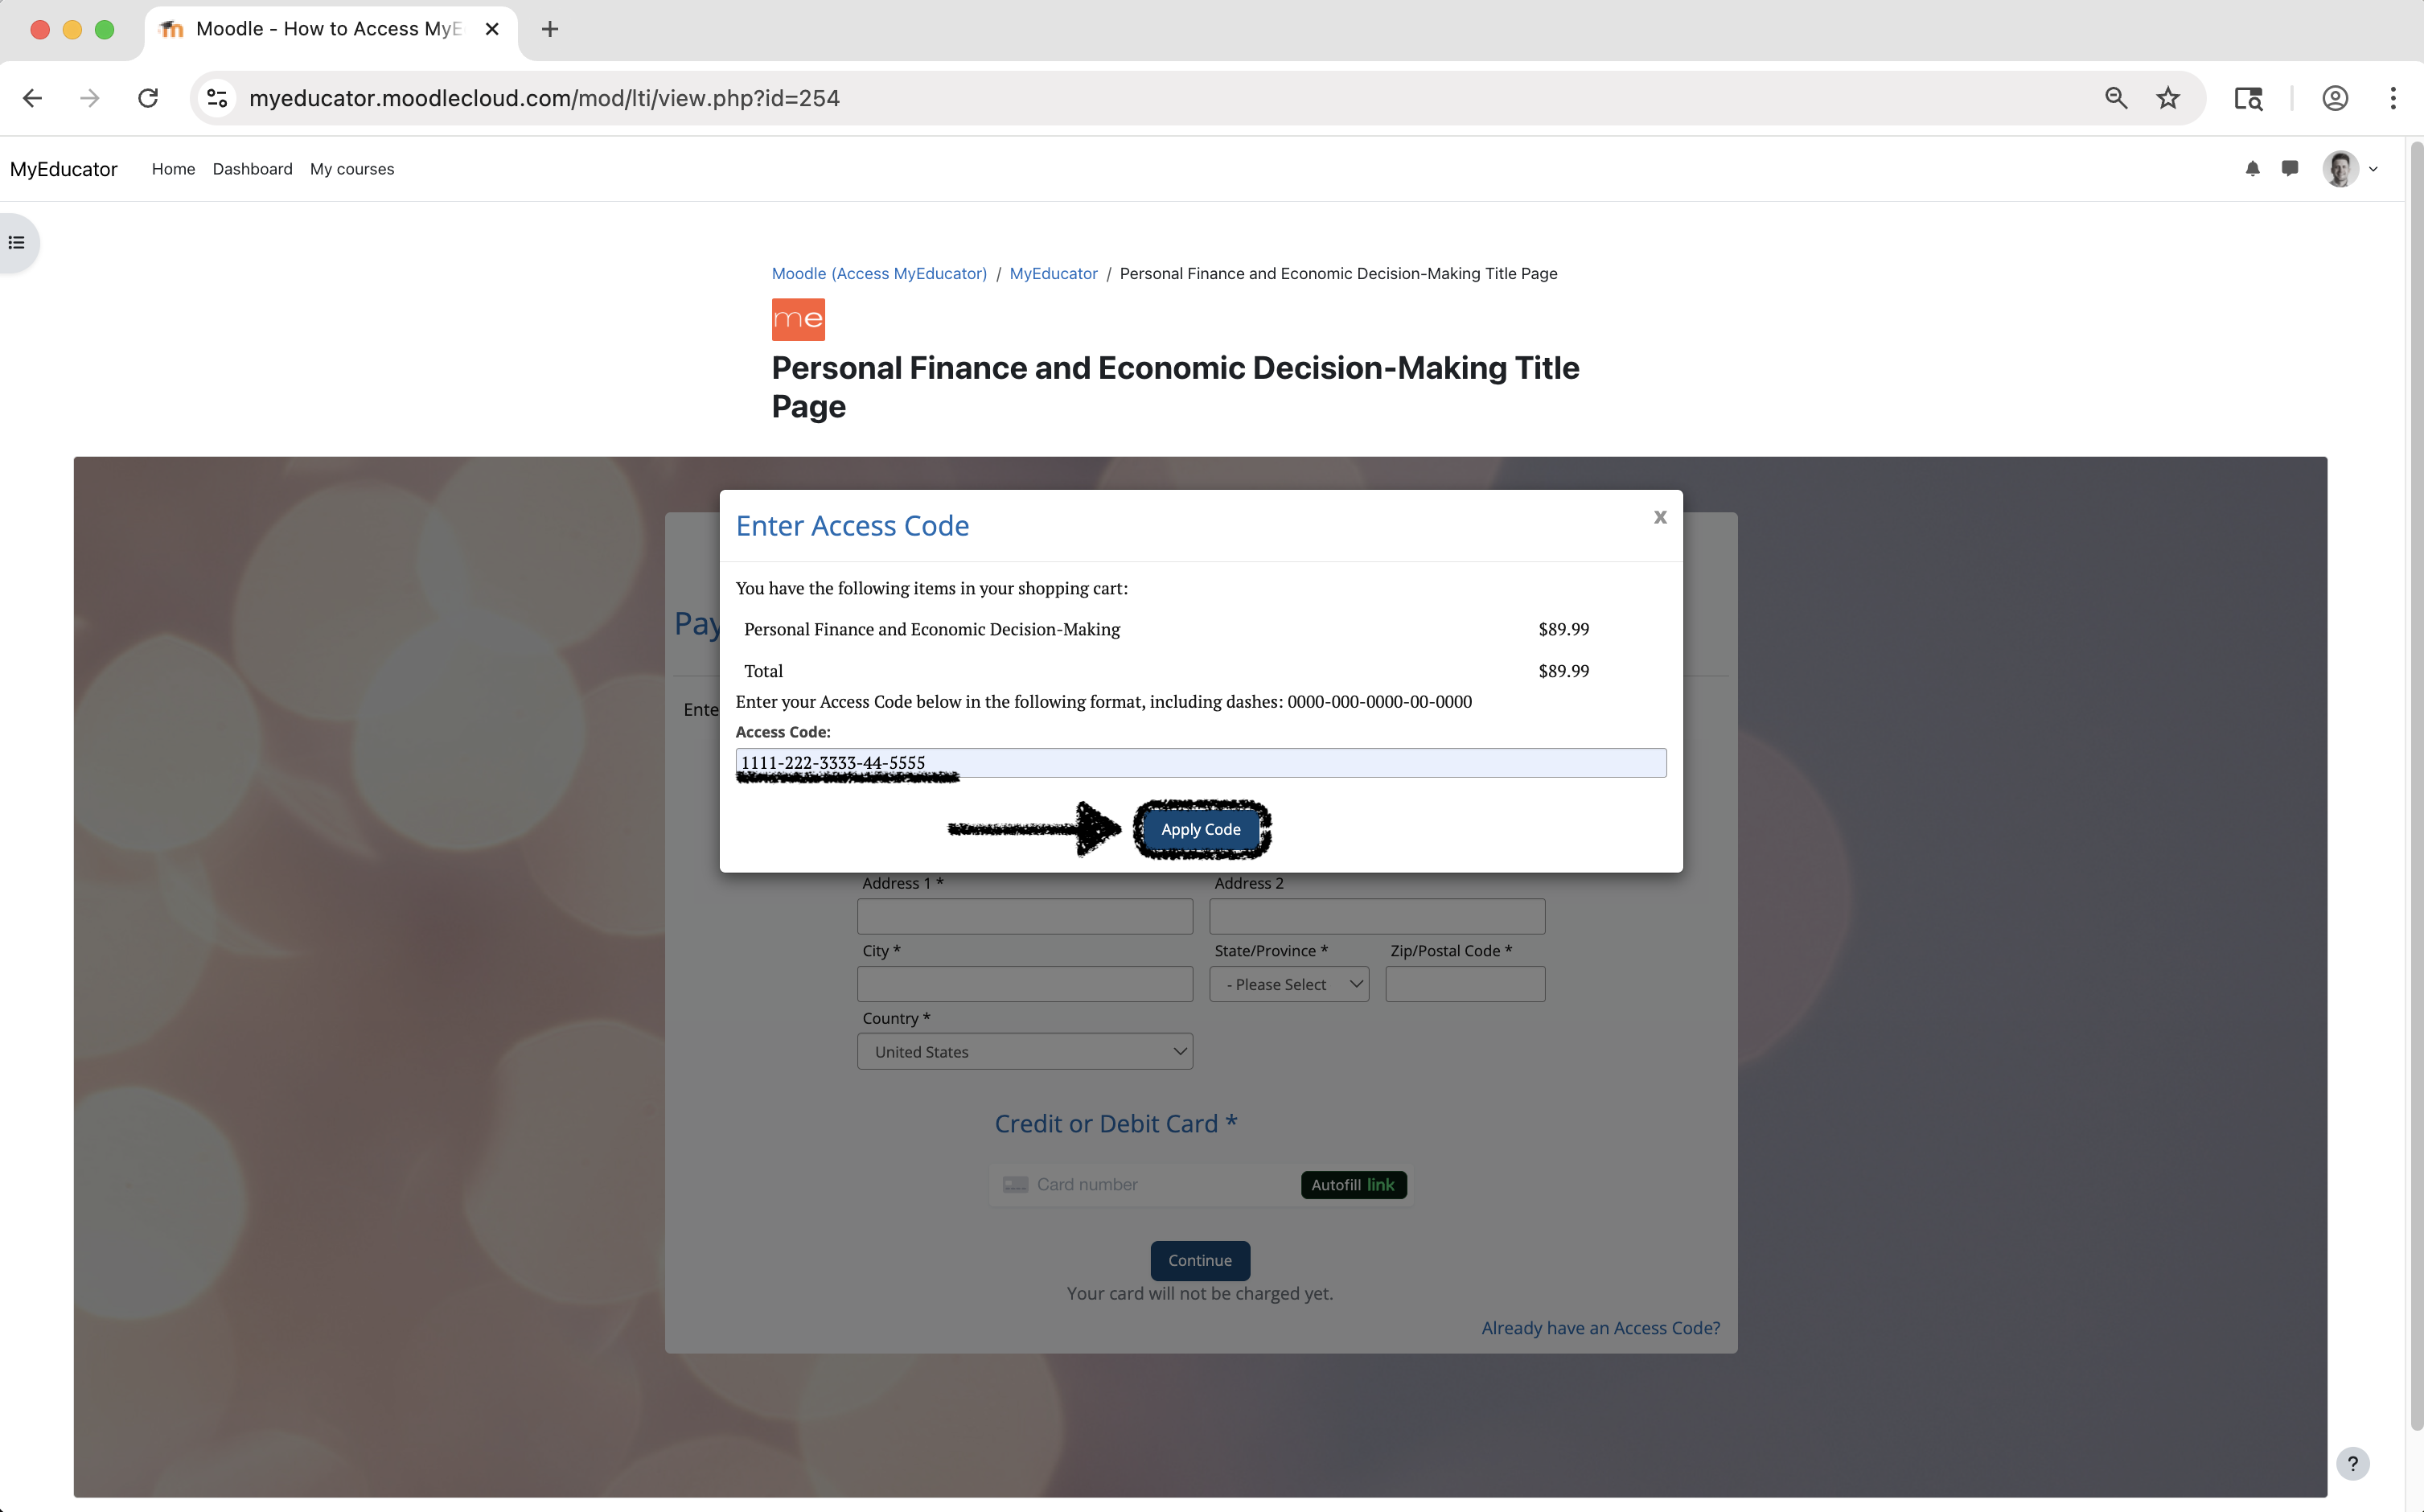Click the browser zoom magnifier icon

pyautogui.click(x=2116, y=98)
